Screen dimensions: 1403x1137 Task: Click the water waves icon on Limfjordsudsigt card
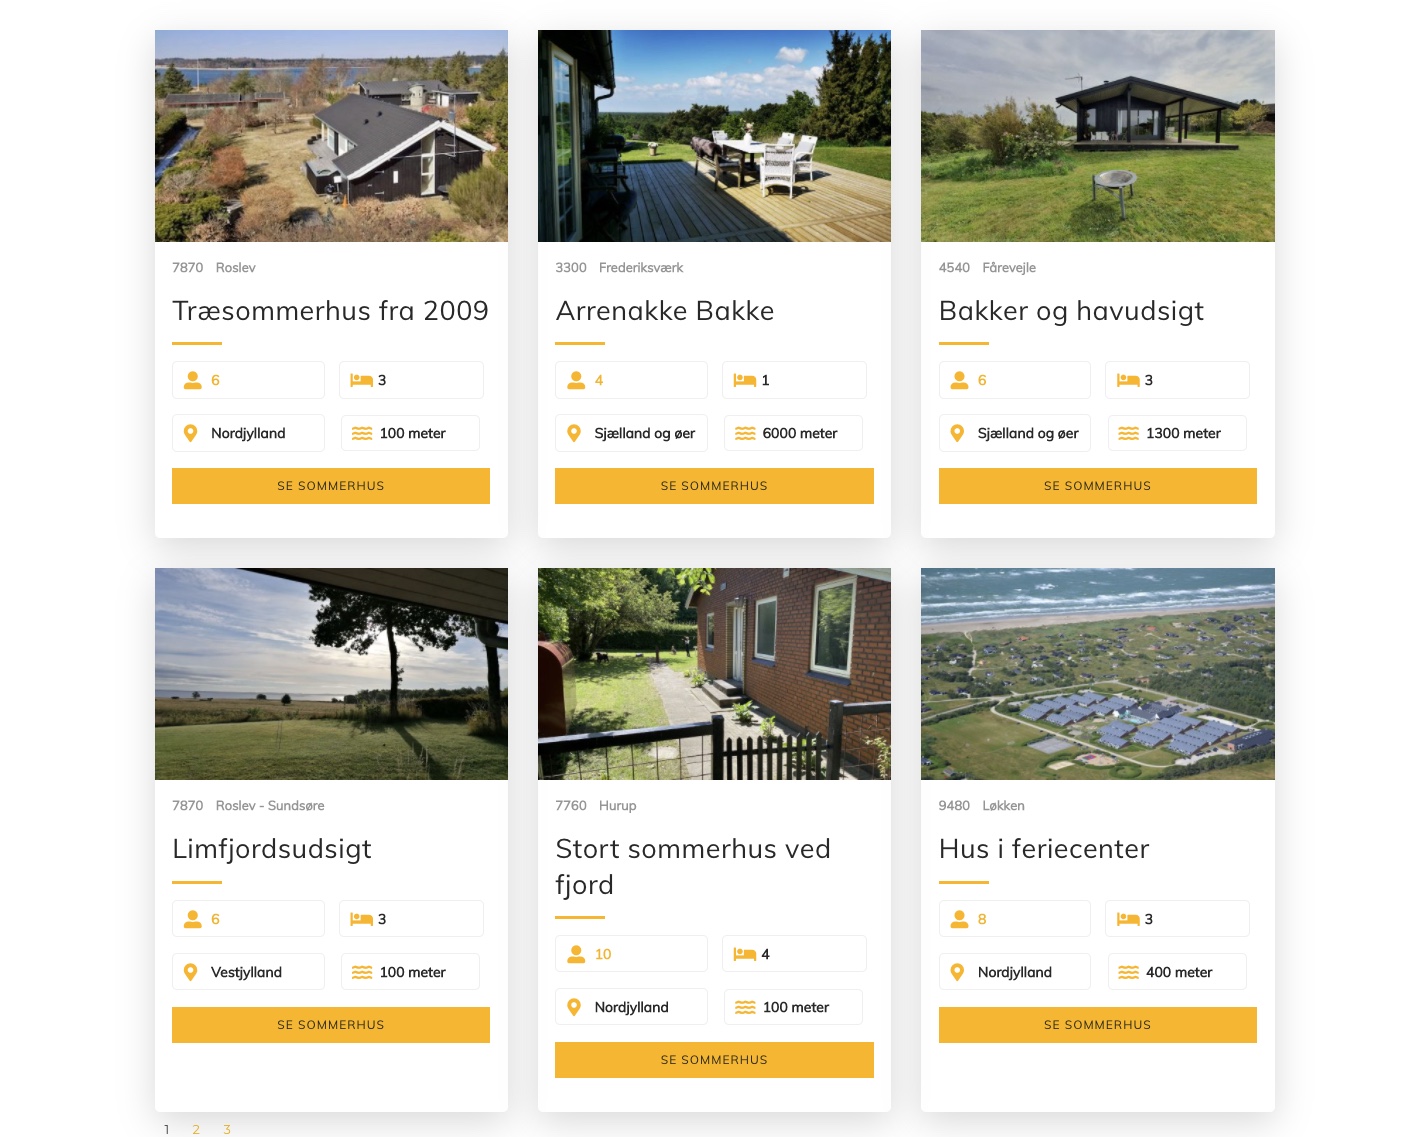click(x=362, y=972)
